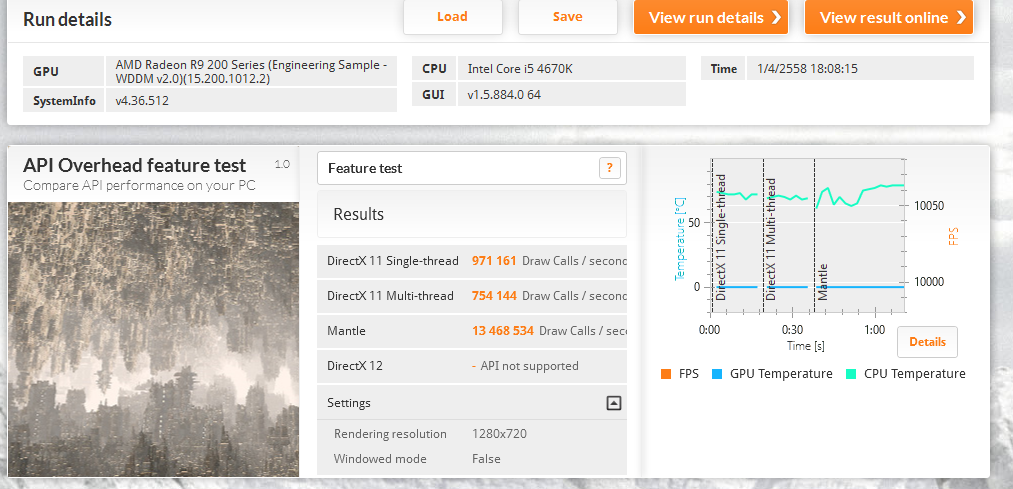The image size is (1013, 489).
Task: Click the orange FPS legend swatch
Action: click(x=666, y=374)
